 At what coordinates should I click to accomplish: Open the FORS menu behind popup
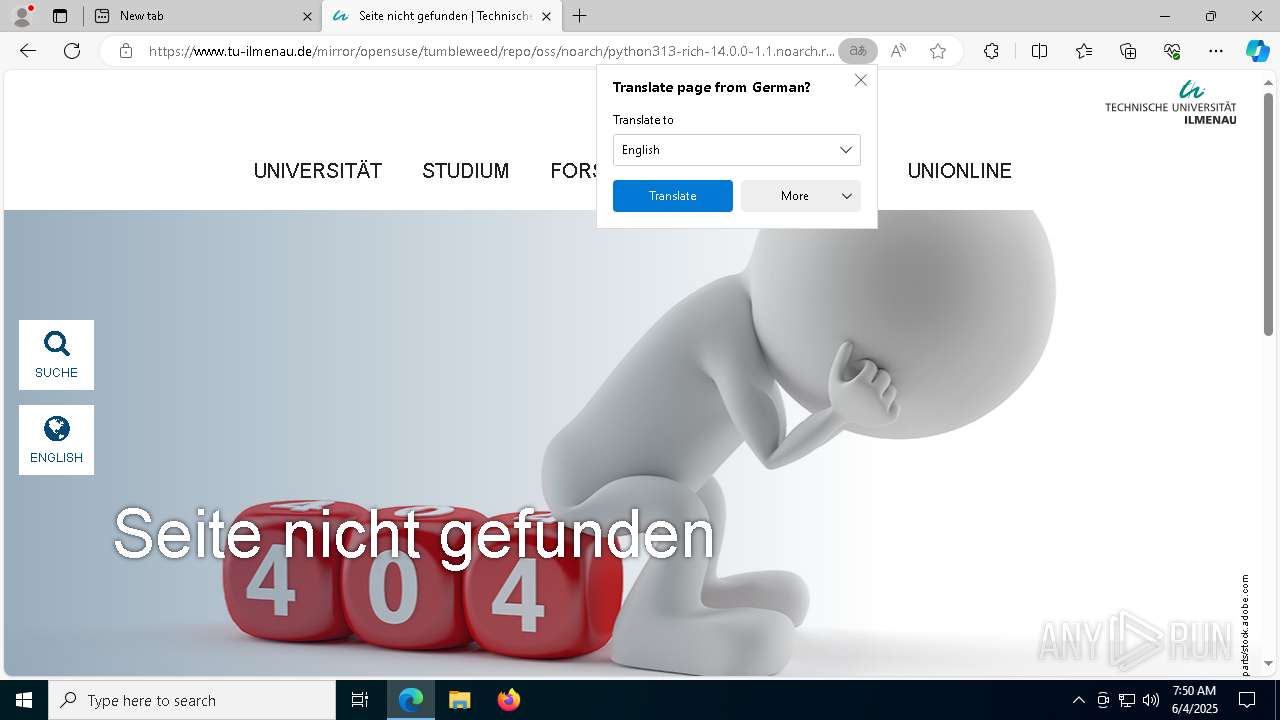pos(574,171)
